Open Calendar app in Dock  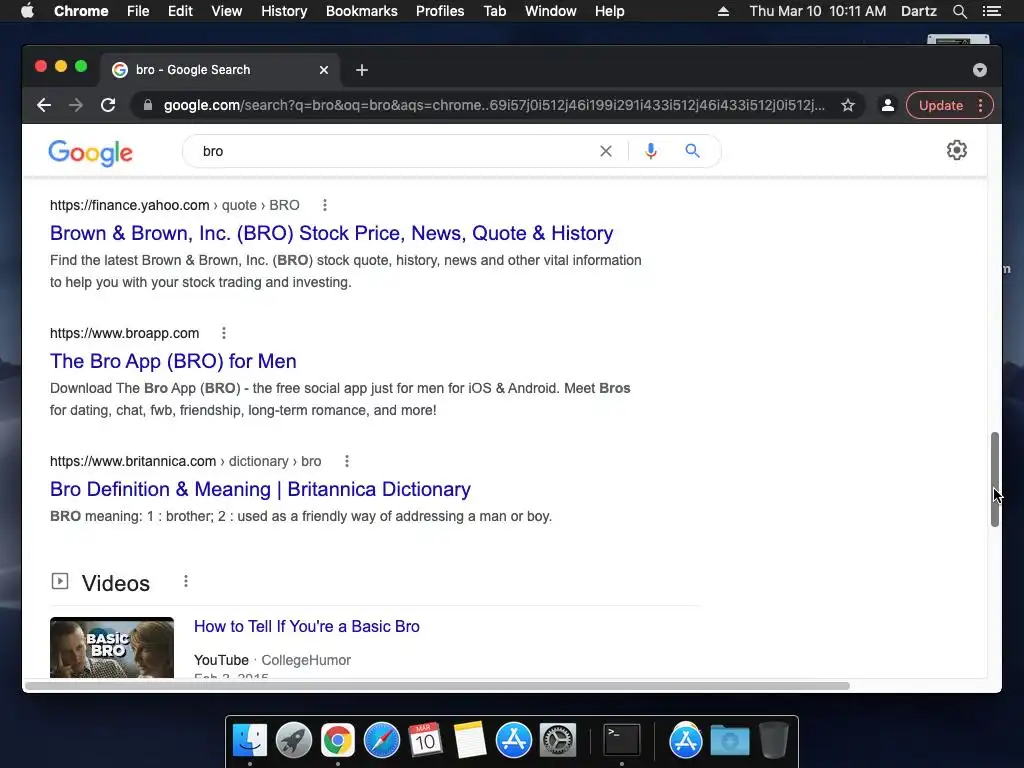point(425,741)
